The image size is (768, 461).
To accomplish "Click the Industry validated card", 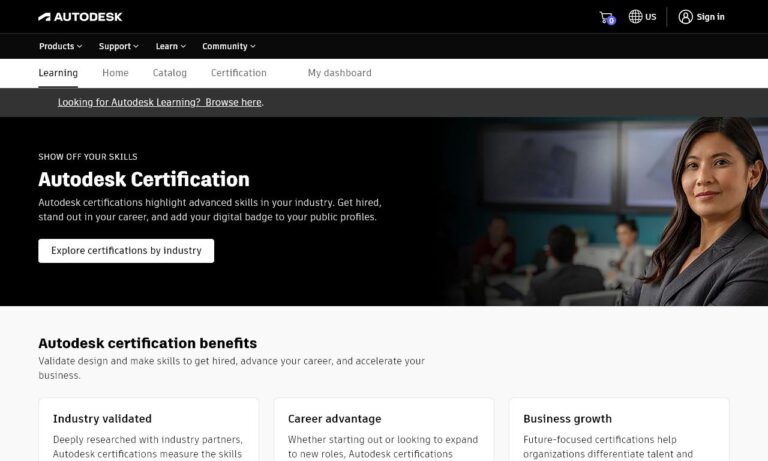I will click(x=148, y=430).
